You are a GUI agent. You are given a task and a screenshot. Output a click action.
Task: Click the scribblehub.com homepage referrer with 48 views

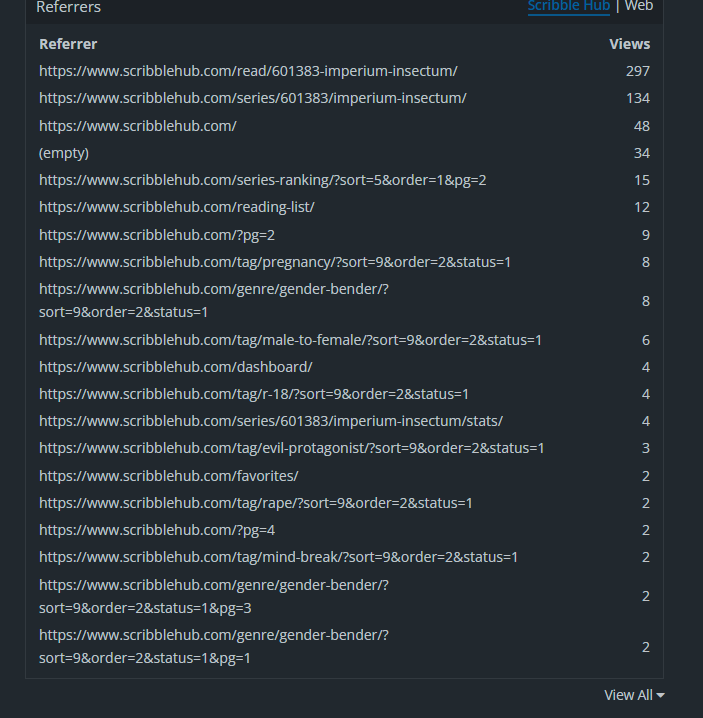(138, 126)
